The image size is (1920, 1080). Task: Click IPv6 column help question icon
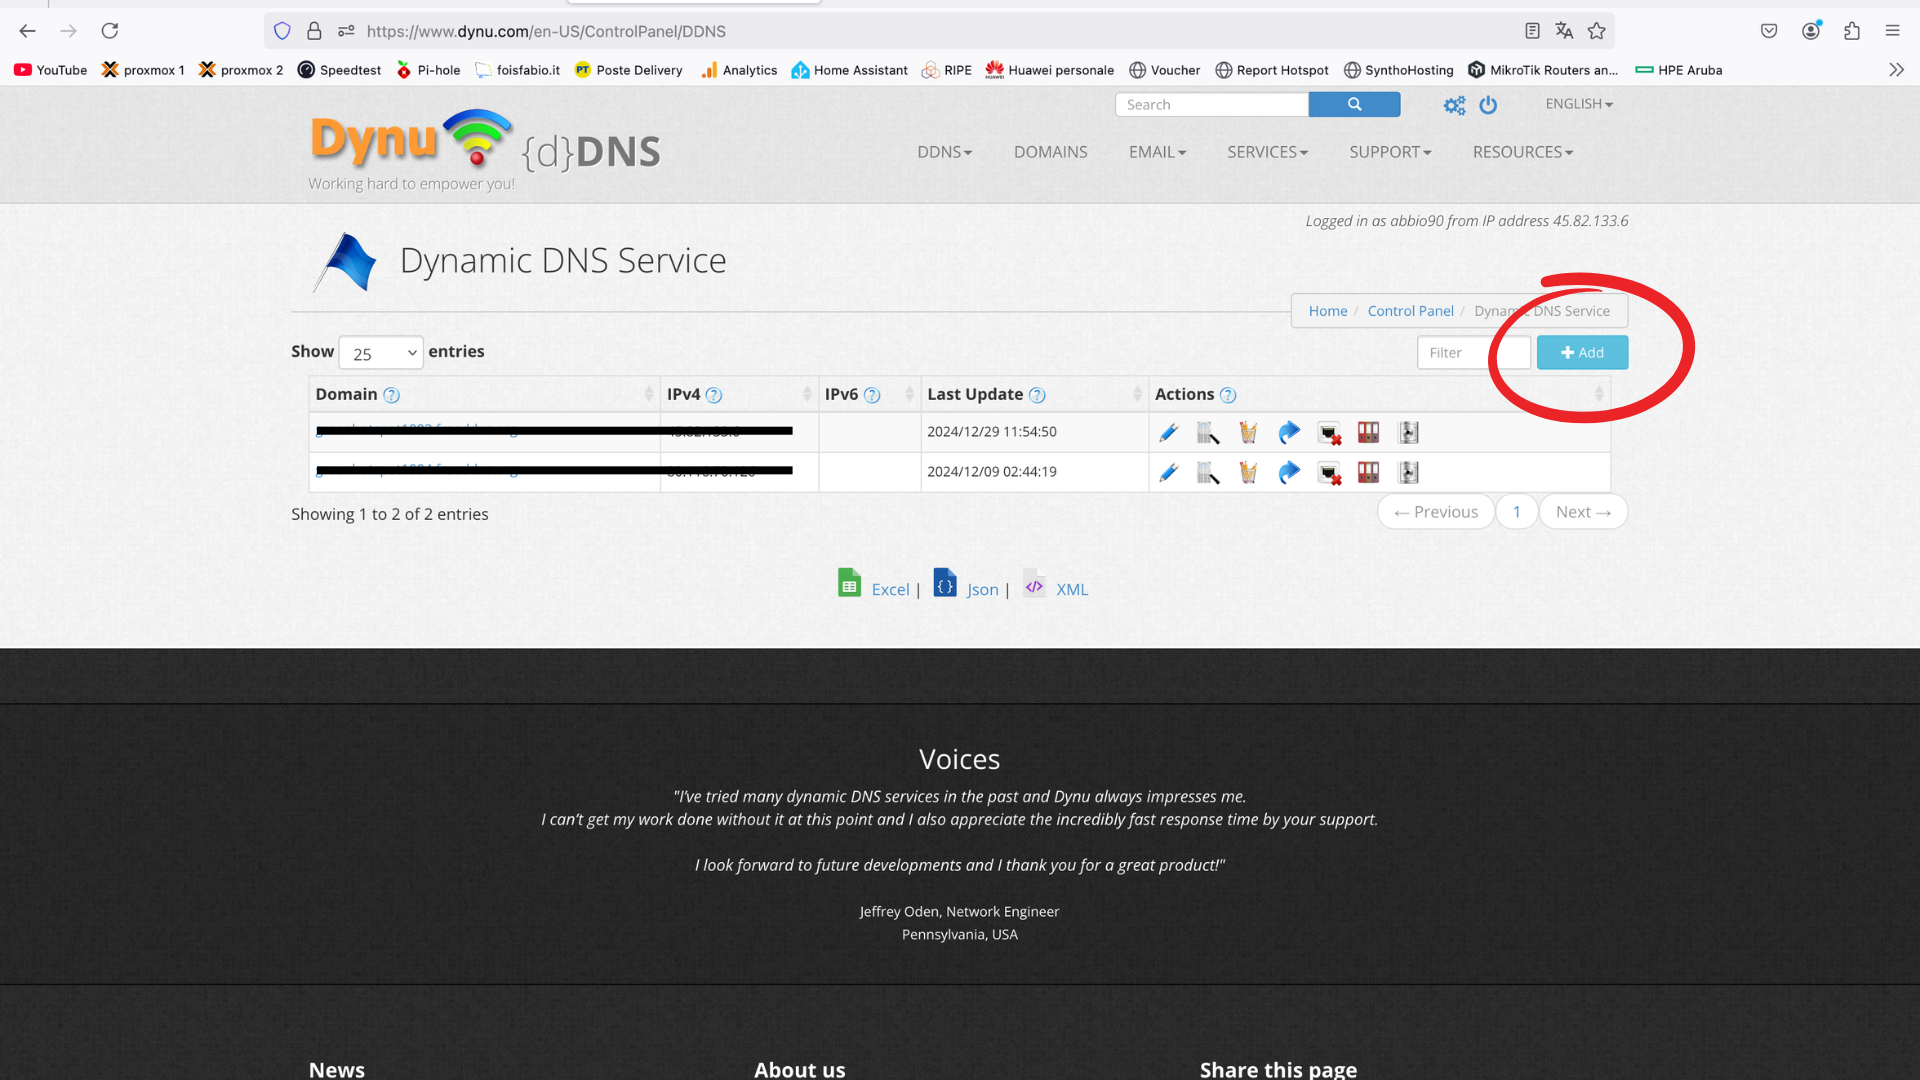[872, 395]
